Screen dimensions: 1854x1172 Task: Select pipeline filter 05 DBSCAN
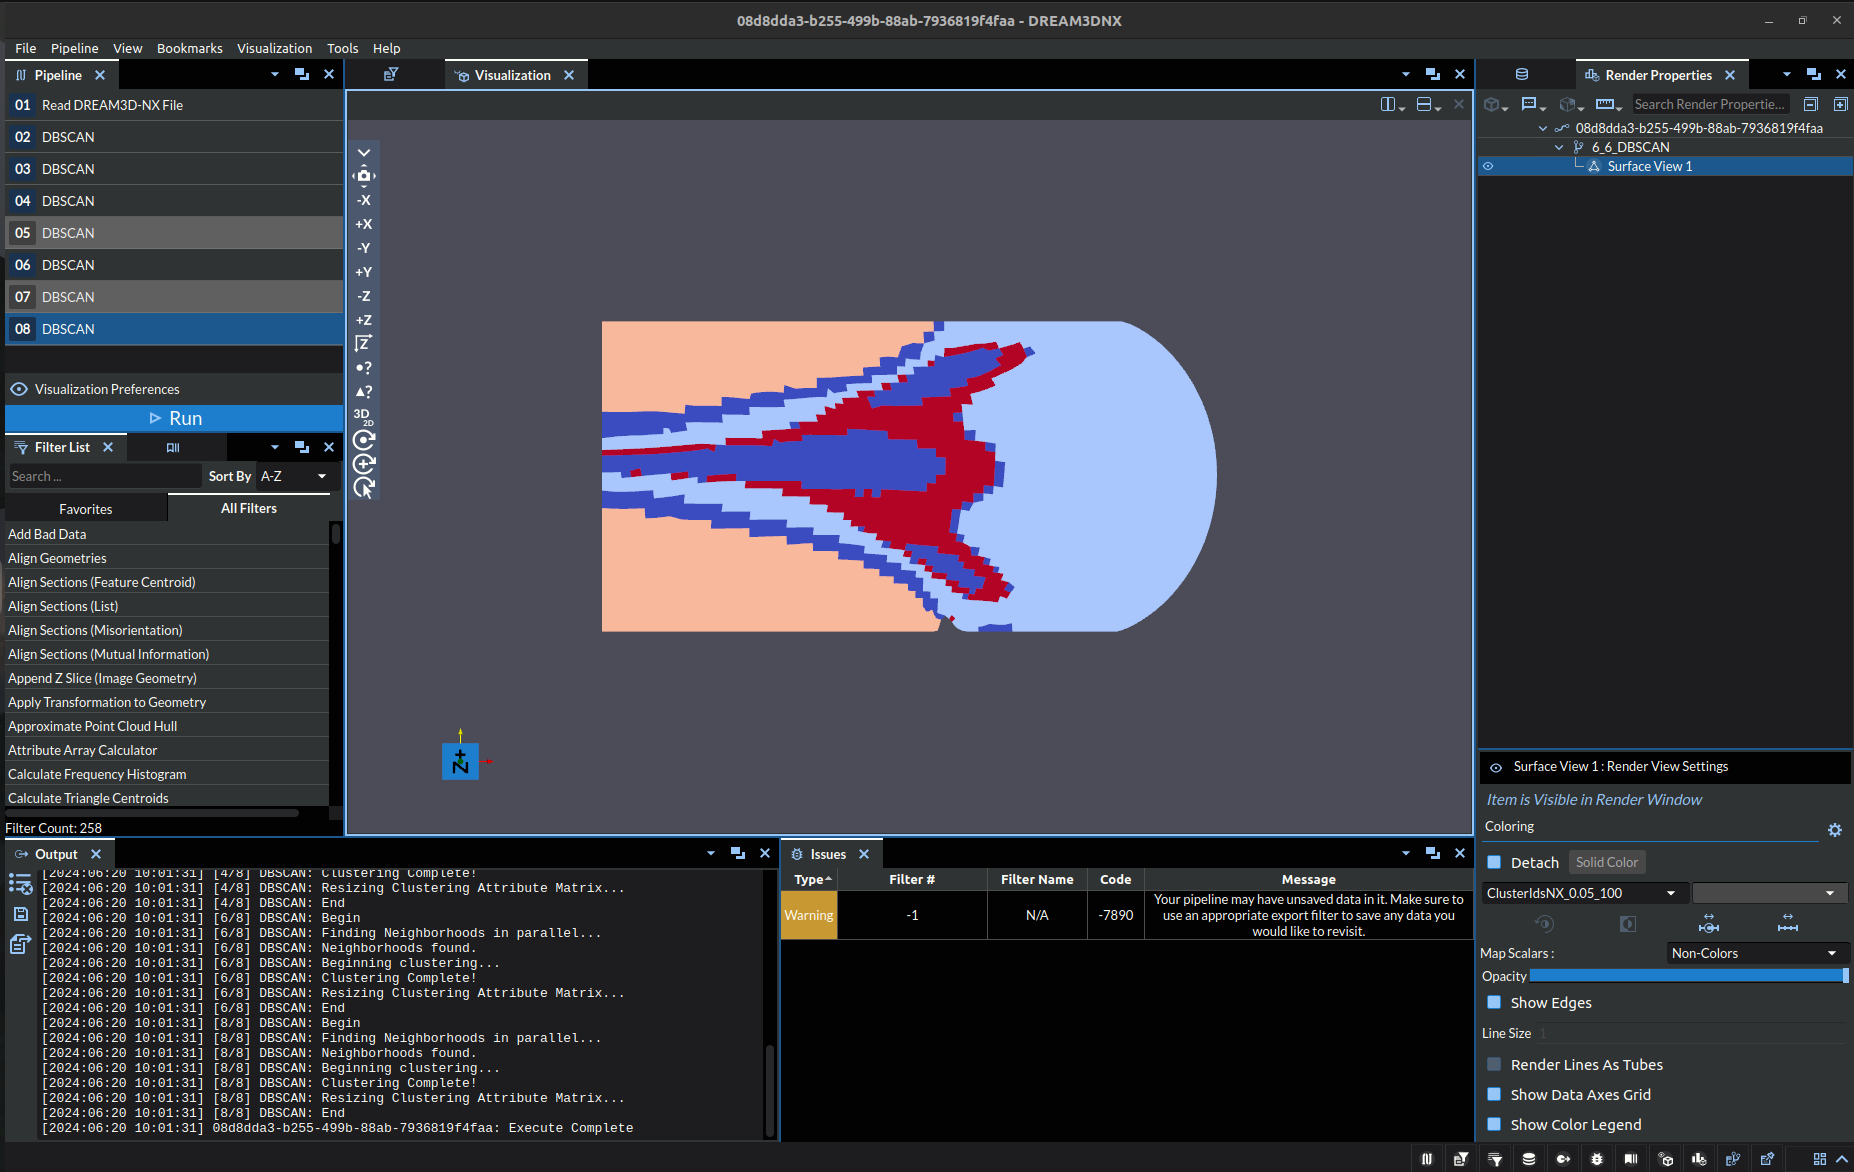tap(175, 233)
